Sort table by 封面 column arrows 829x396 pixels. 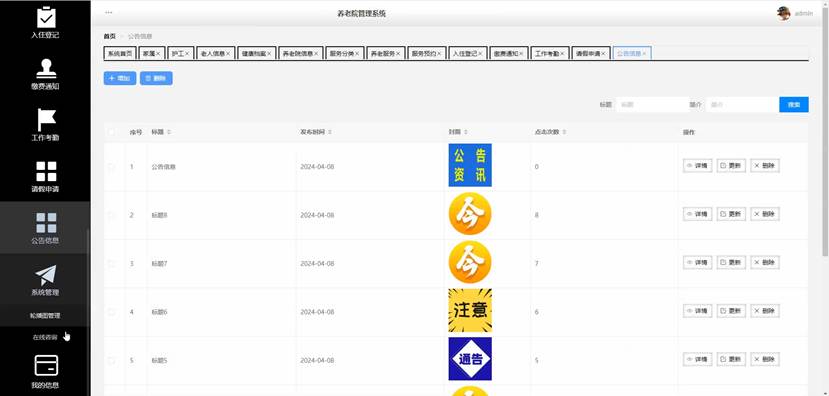(x=466, y=132)
